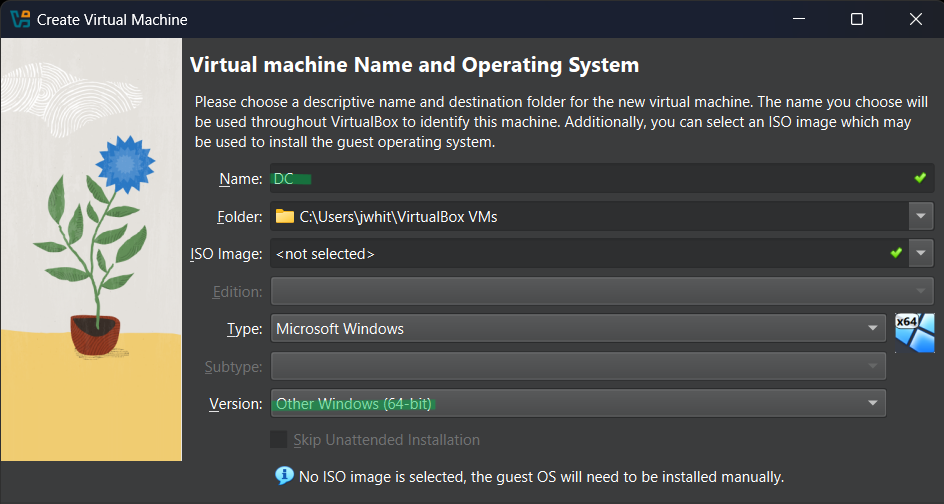Image resolution: width=944 pixels, height=504 pixels.
Task: Click the ISO Image field showing not selected
Action: 589,254
